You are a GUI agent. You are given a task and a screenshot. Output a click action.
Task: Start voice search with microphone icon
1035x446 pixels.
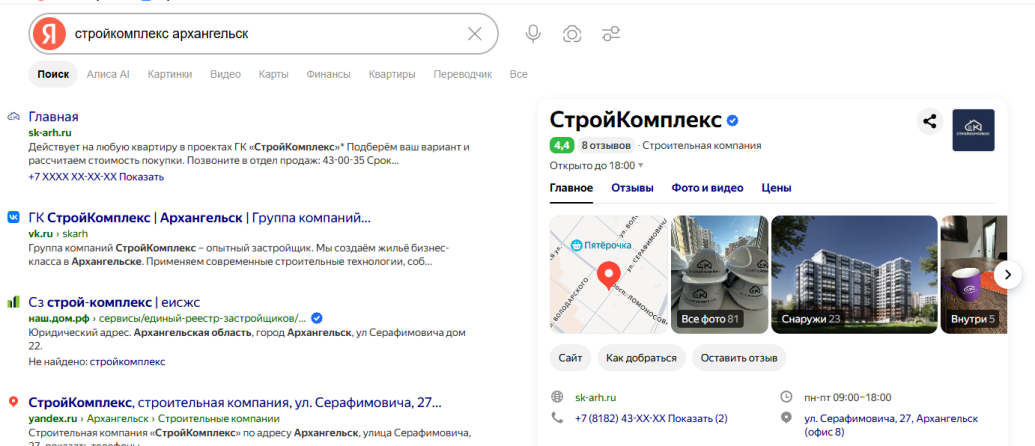coord(533,34)
